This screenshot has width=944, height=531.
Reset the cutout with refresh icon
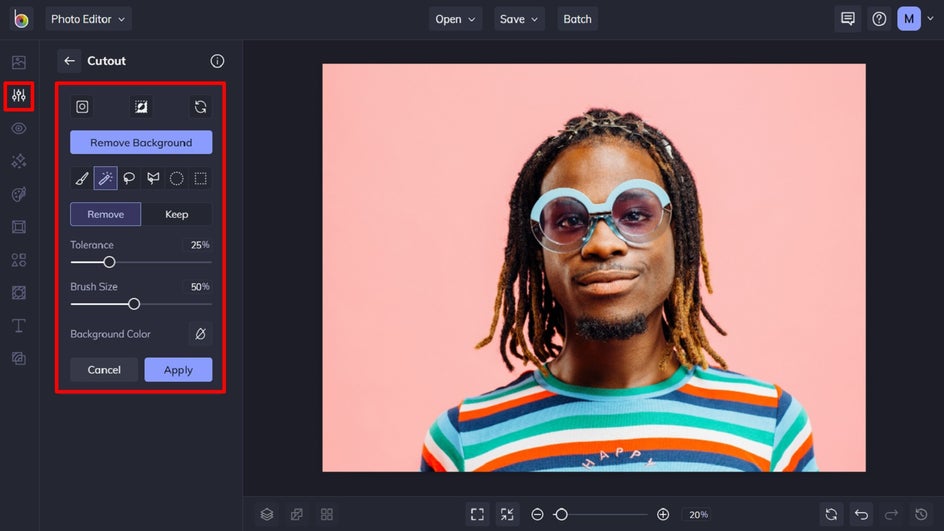[200, 107]
